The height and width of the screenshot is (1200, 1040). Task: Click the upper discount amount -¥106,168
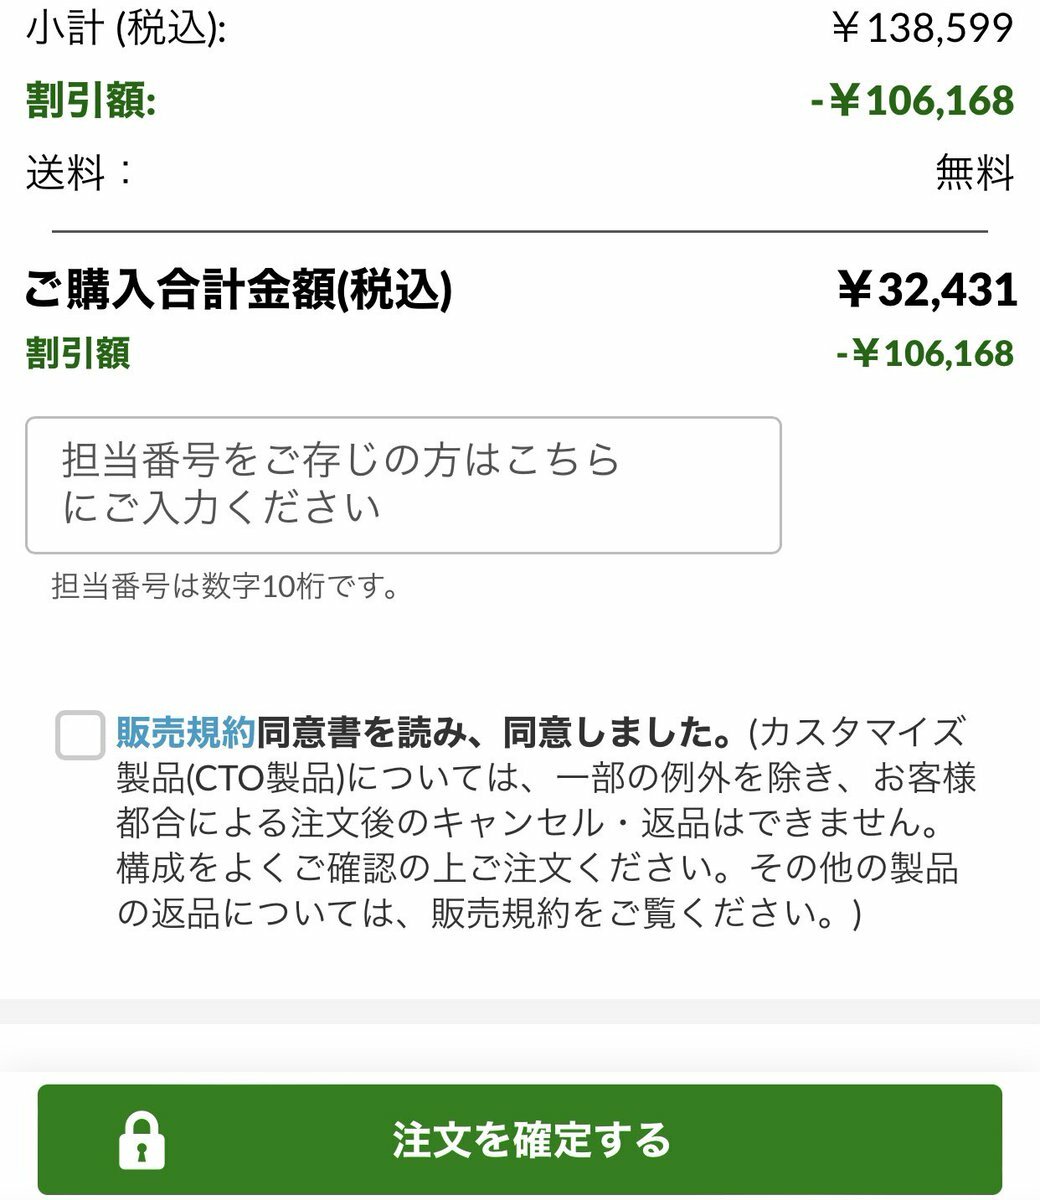(x=912, y=101)
